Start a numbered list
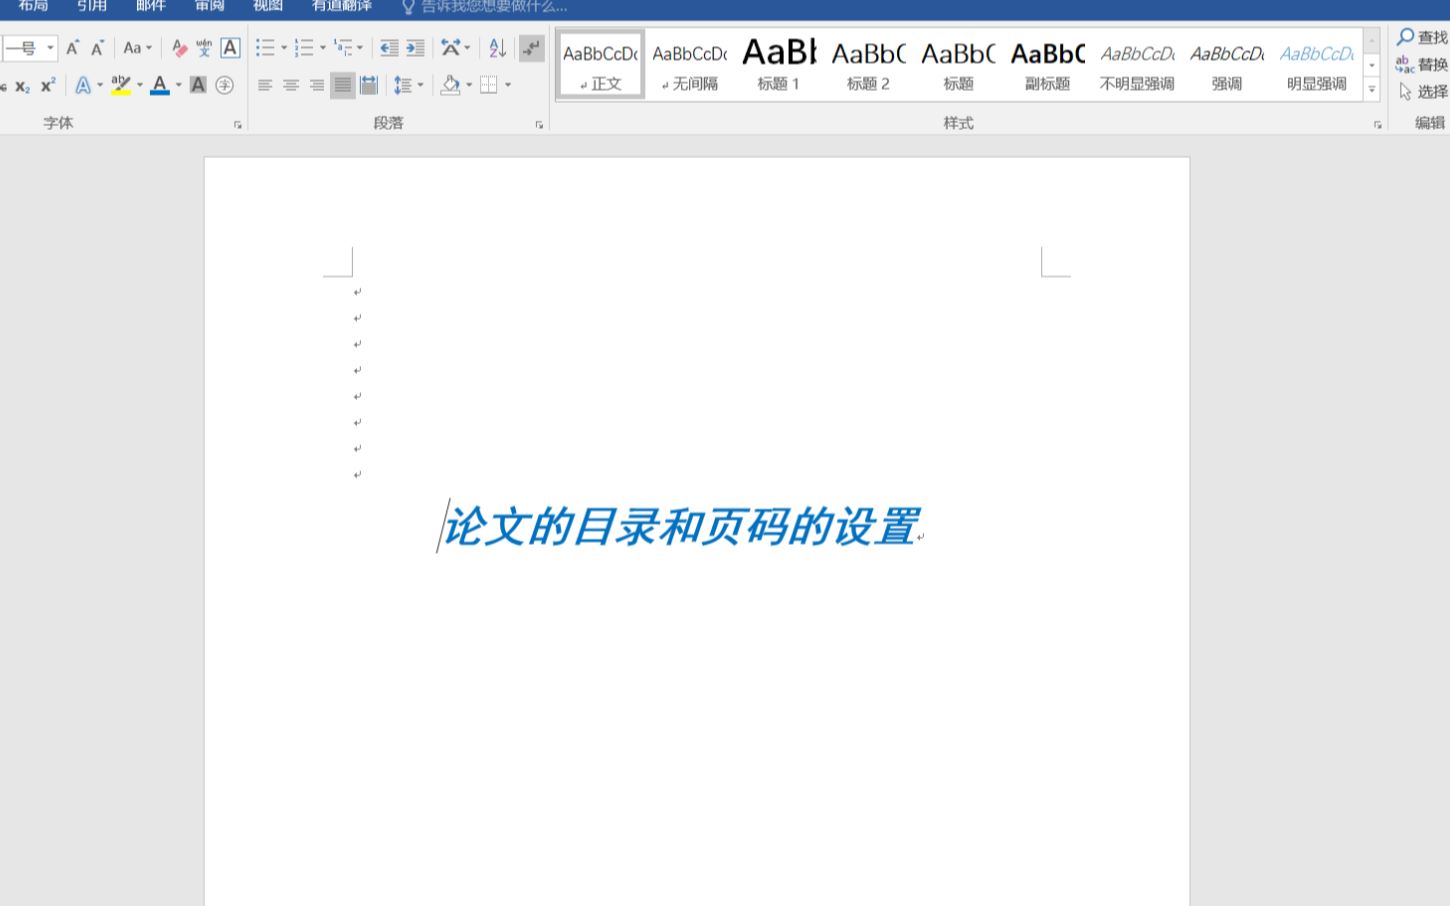Viewport: 1450px width, 906px height. [304, 48]
